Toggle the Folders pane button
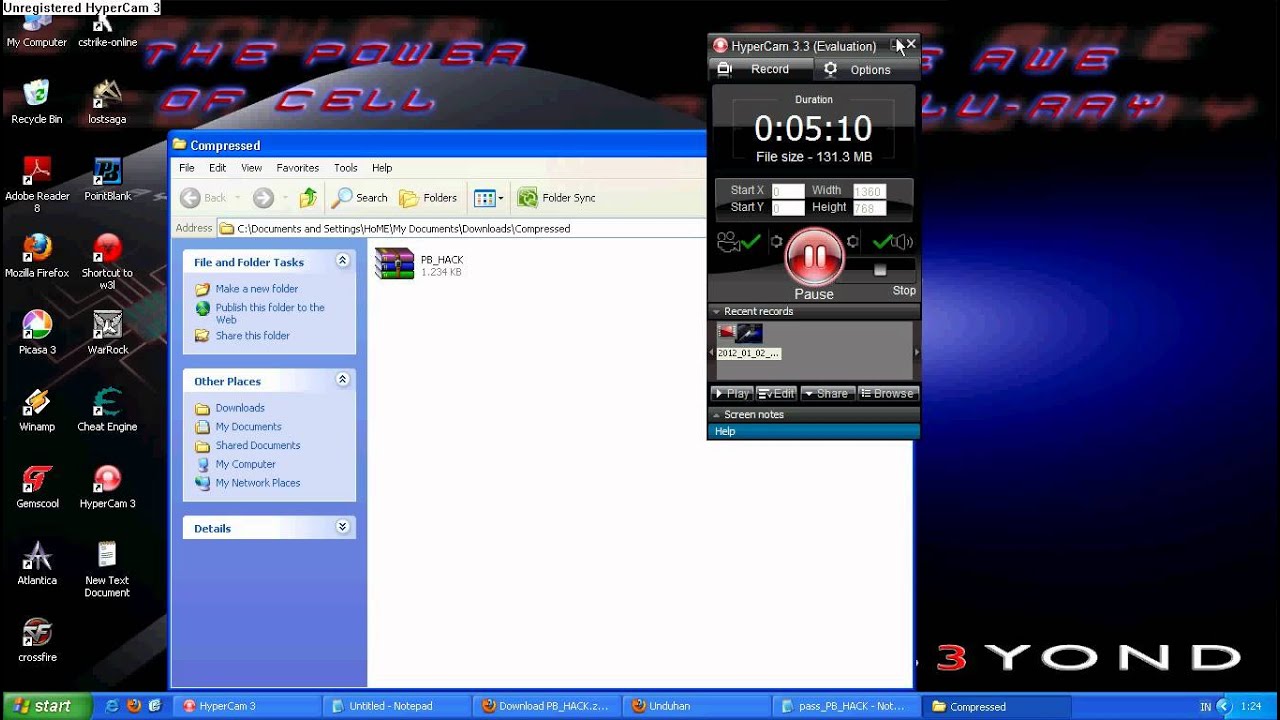 tap(428, 198)
